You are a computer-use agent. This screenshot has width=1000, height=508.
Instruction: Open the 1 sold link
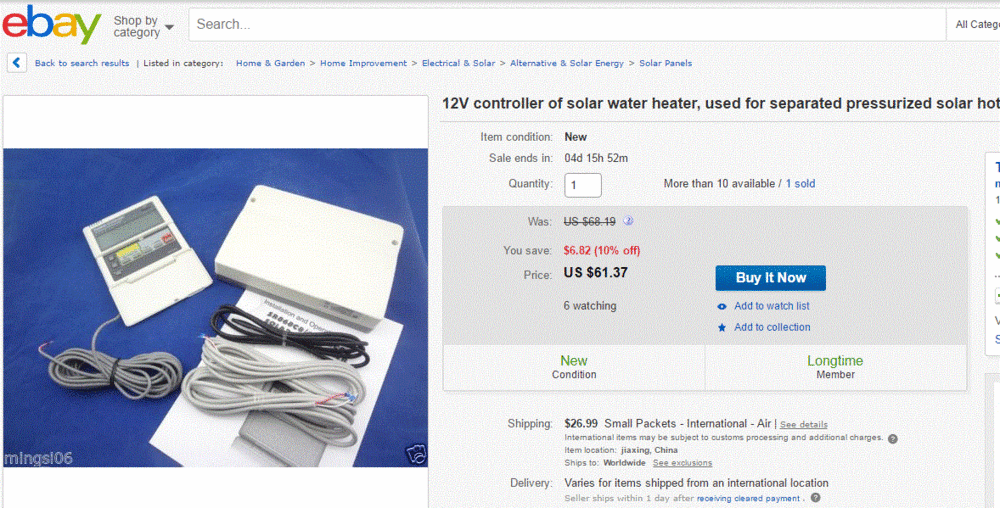pos(800,184)
